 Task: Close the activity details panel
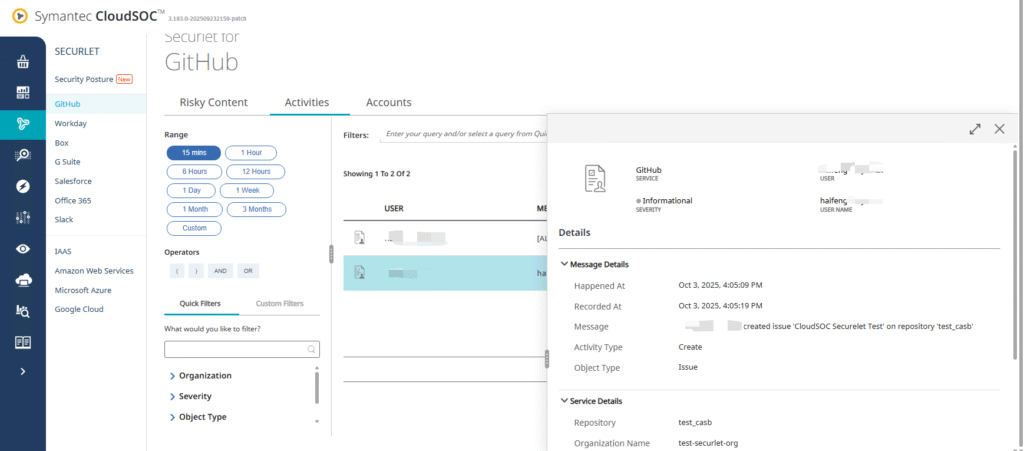coord(999,129)
